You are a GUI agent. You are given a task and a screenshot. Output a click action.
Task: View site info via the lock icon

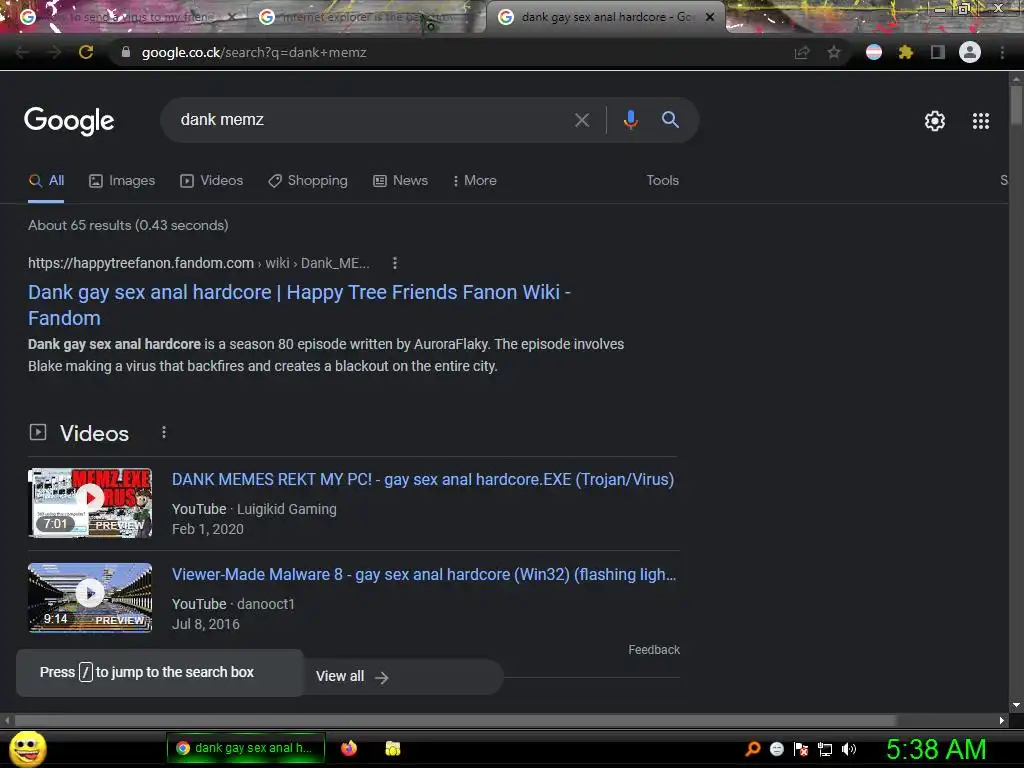(x=126, y=52)
